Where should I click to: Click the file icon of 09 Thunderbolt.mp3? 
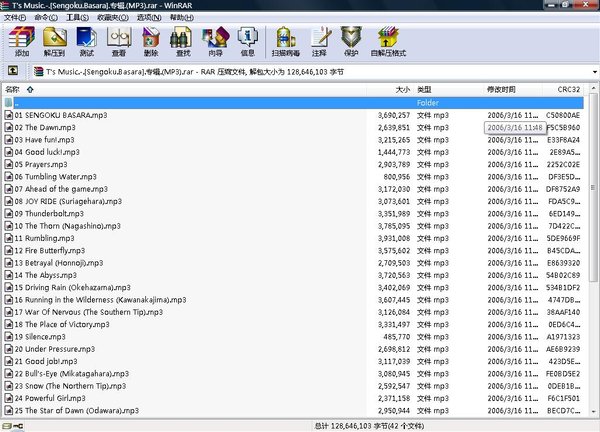tap(8, 214)
